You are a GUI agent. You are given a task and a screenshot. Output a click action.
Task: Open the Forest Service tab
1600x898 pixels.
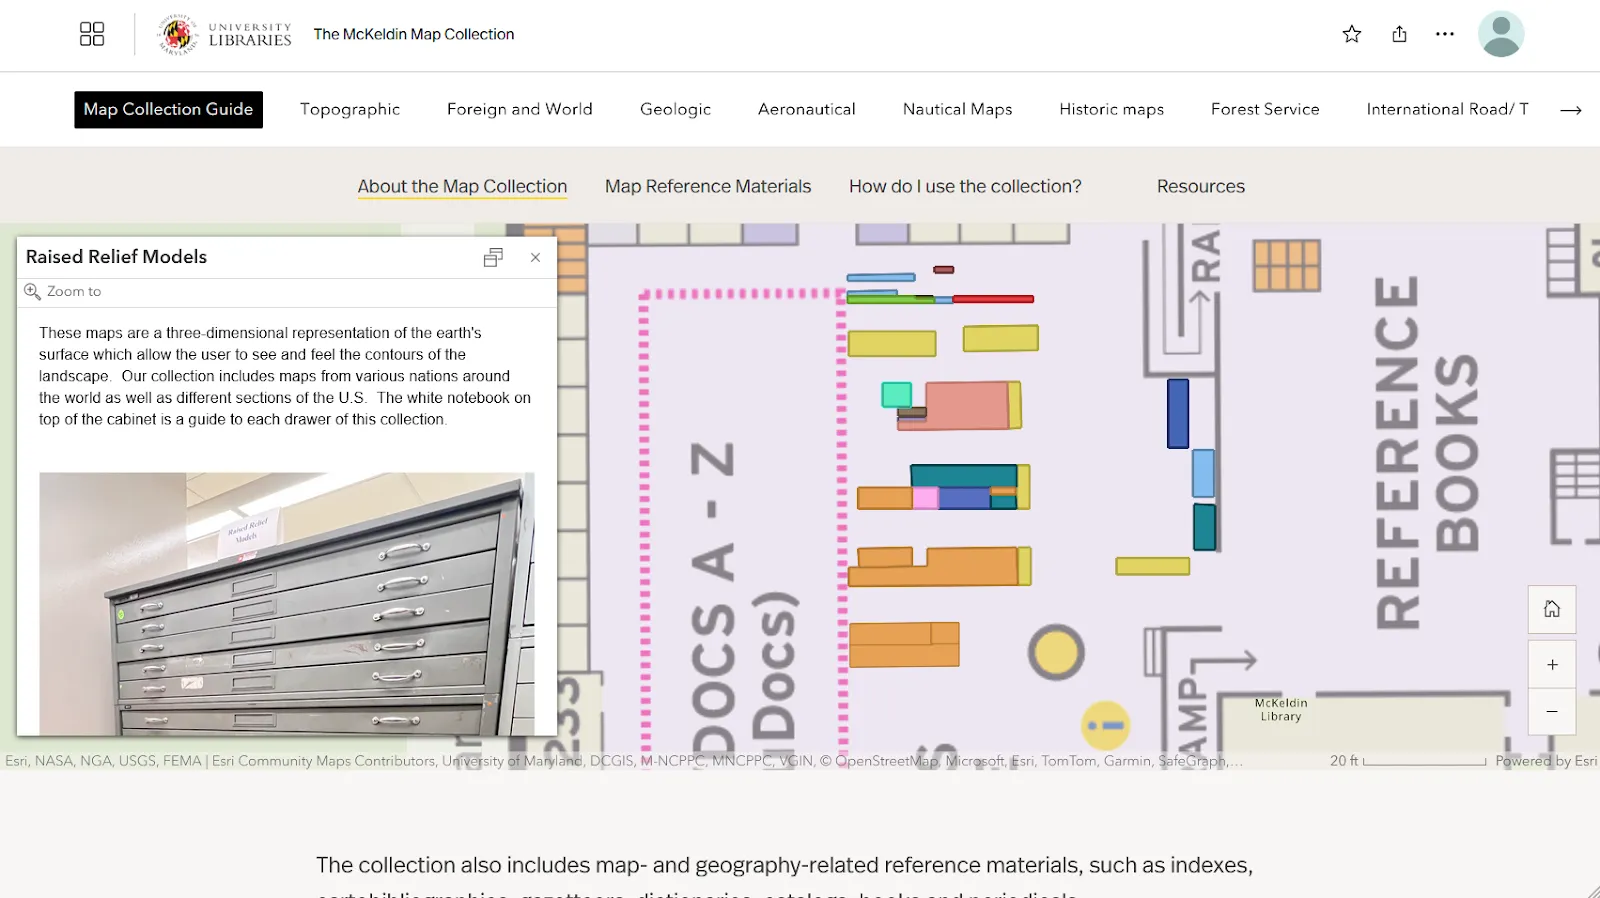coord(1265,109)
